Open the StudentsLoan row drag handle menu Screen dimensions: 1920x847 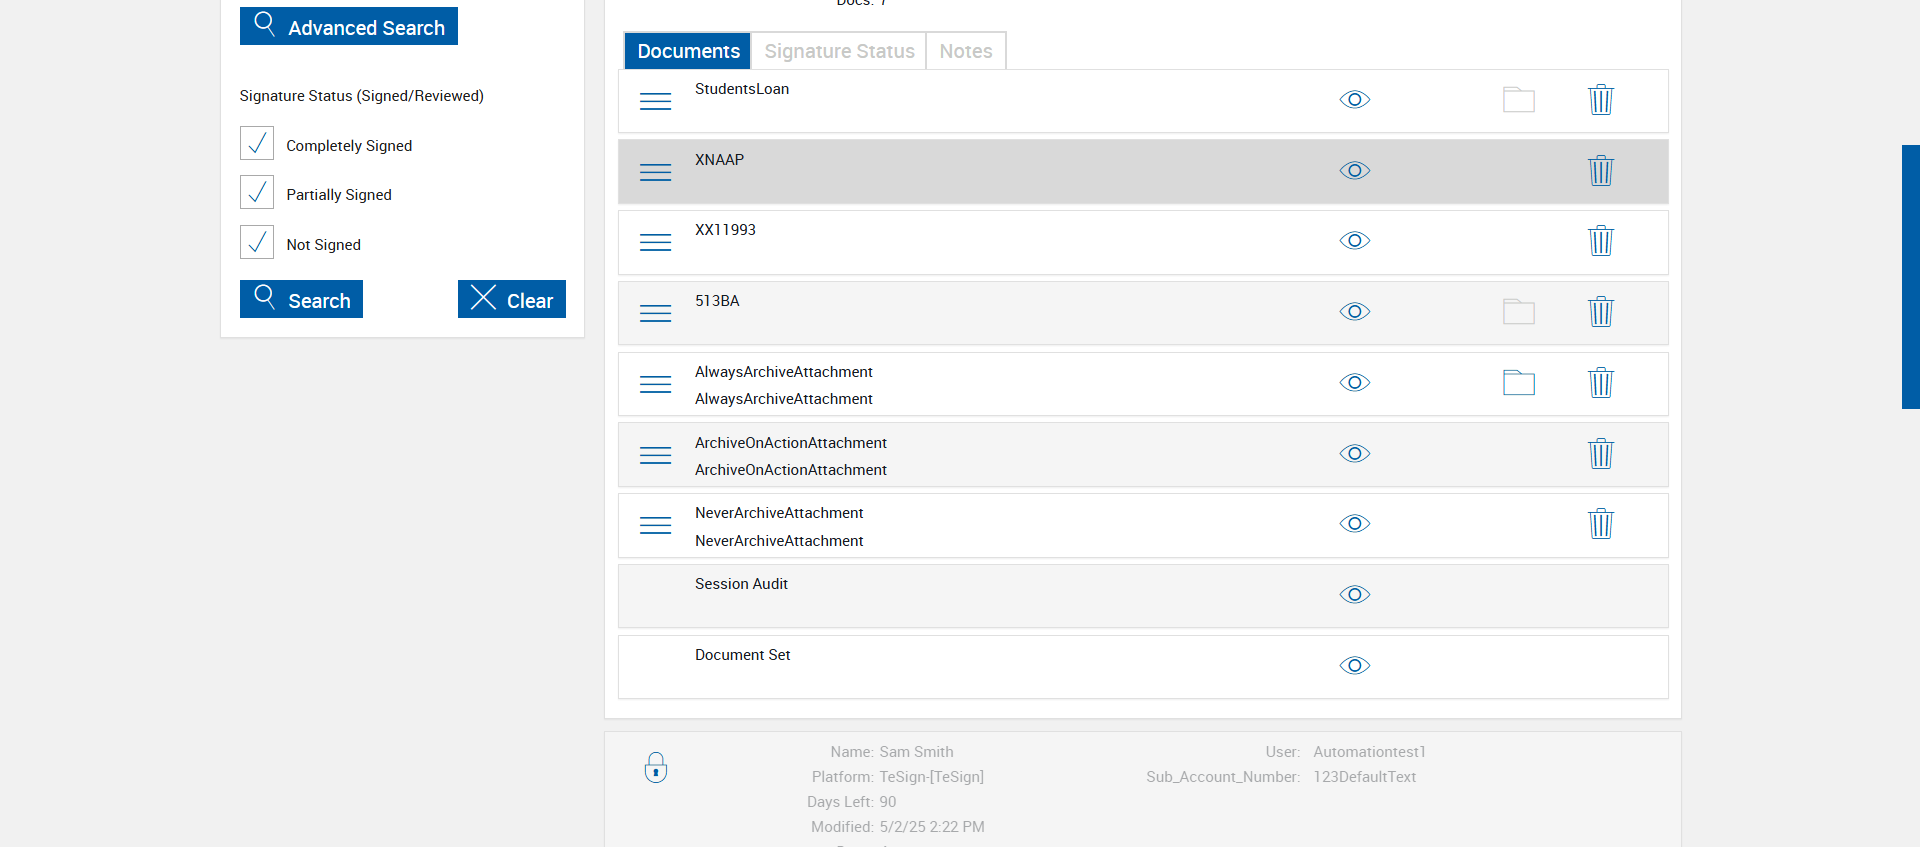coord(655,101)
